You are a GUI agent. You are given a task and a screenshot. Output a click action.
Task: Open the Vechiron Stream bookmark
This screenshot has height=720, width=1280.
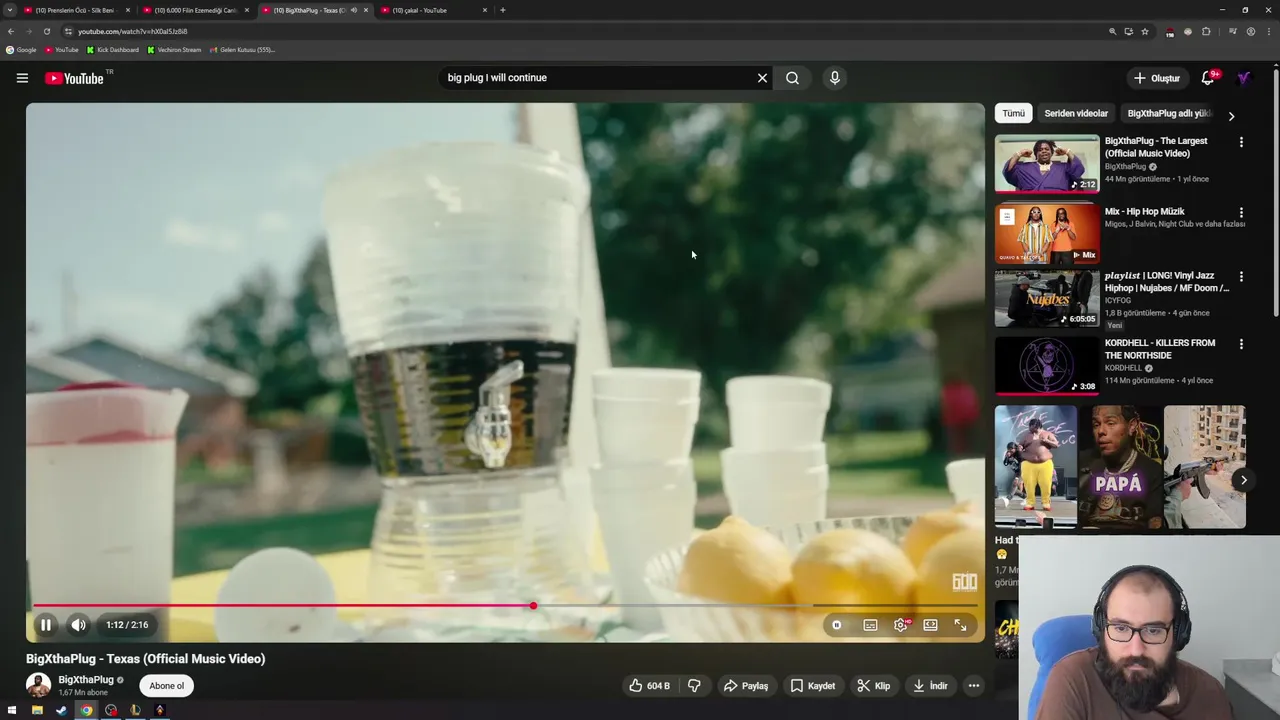tap(174, 50)
